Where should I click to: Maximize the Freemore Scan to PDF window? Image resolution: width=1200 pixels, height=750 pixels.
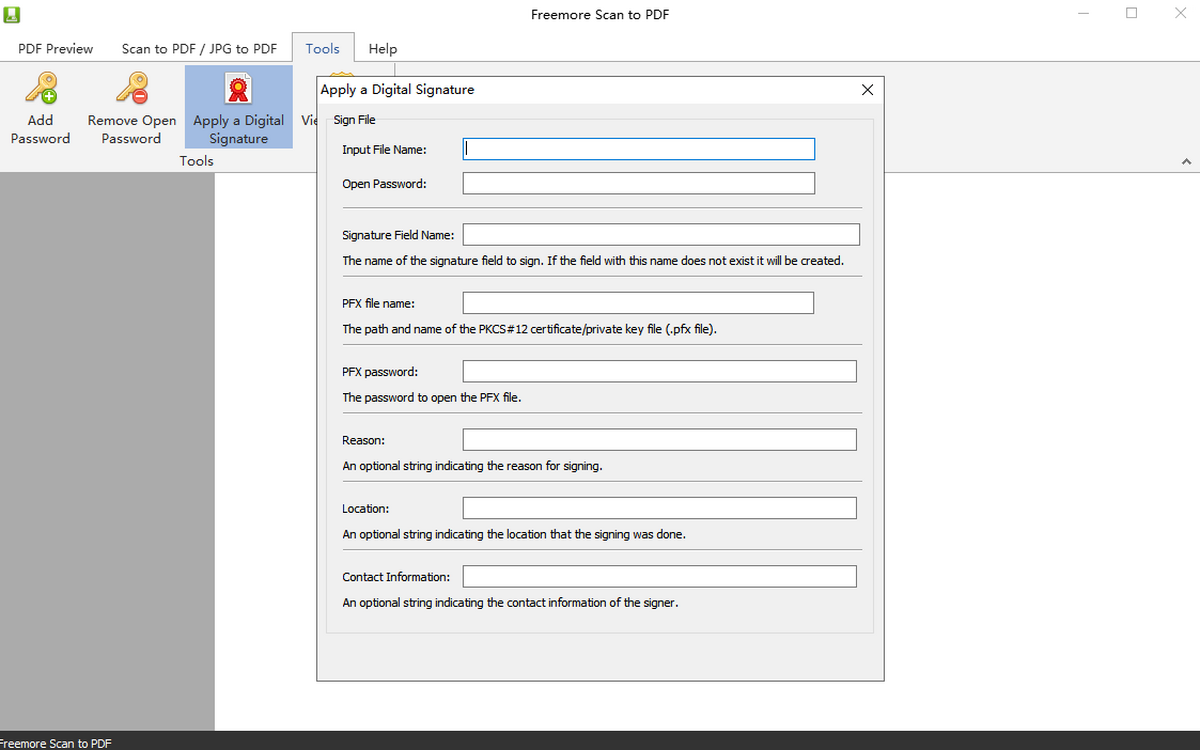[1132, 14]
